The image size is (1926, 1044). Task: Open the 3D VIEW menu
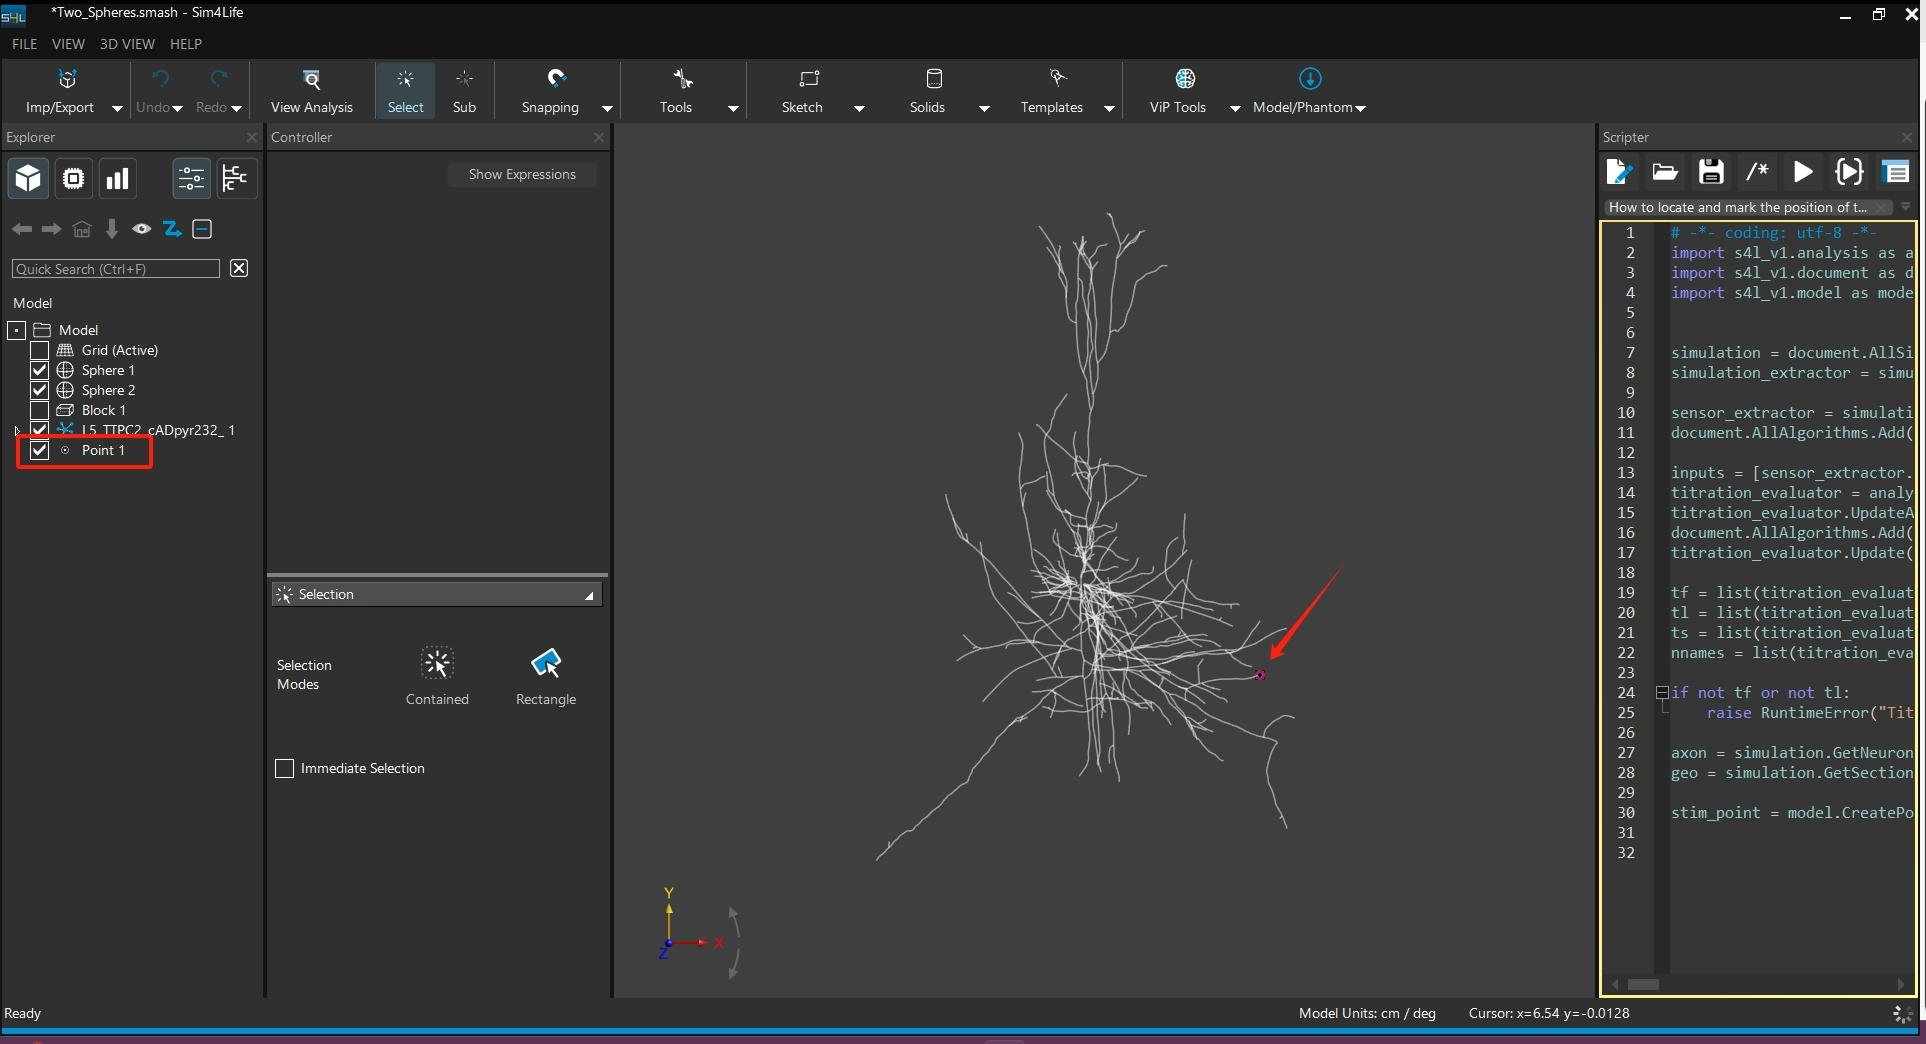pos(127,44)
